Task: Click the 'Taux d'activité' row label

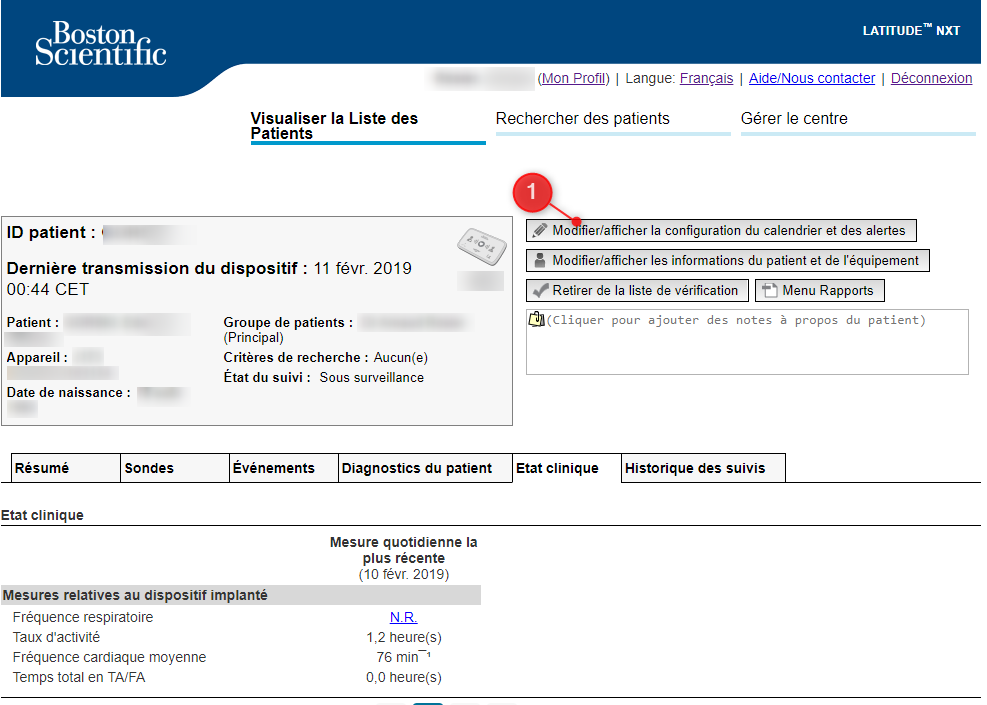Action: click(x=56, y=637)
